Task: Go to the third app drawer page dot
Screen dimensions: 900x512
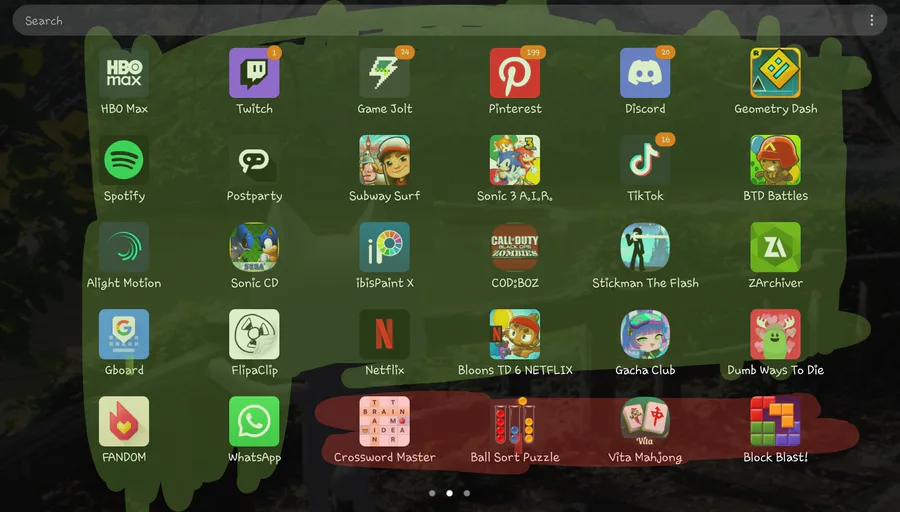Action: [467, 493]
